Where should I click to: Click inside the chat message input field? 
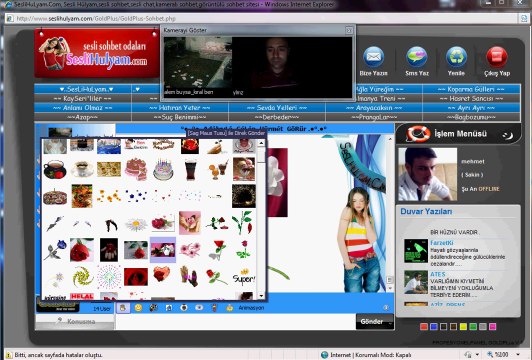coord(235,321)
